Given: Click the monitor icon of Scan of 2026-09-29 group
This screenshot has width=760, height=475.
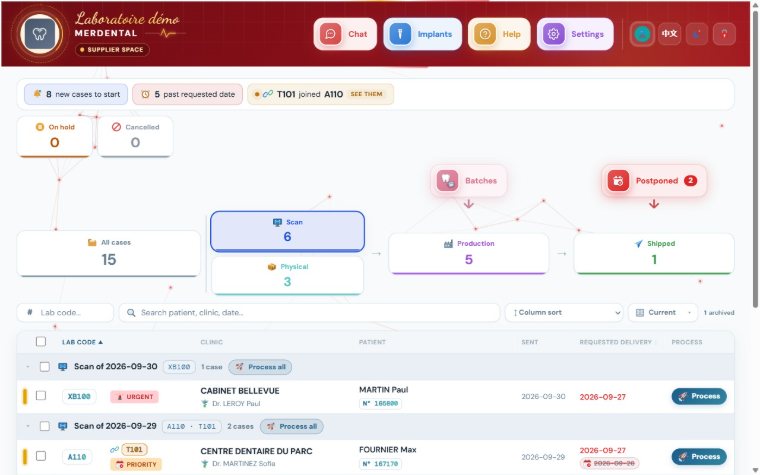Looking at the screenshot, I should 63,426.
